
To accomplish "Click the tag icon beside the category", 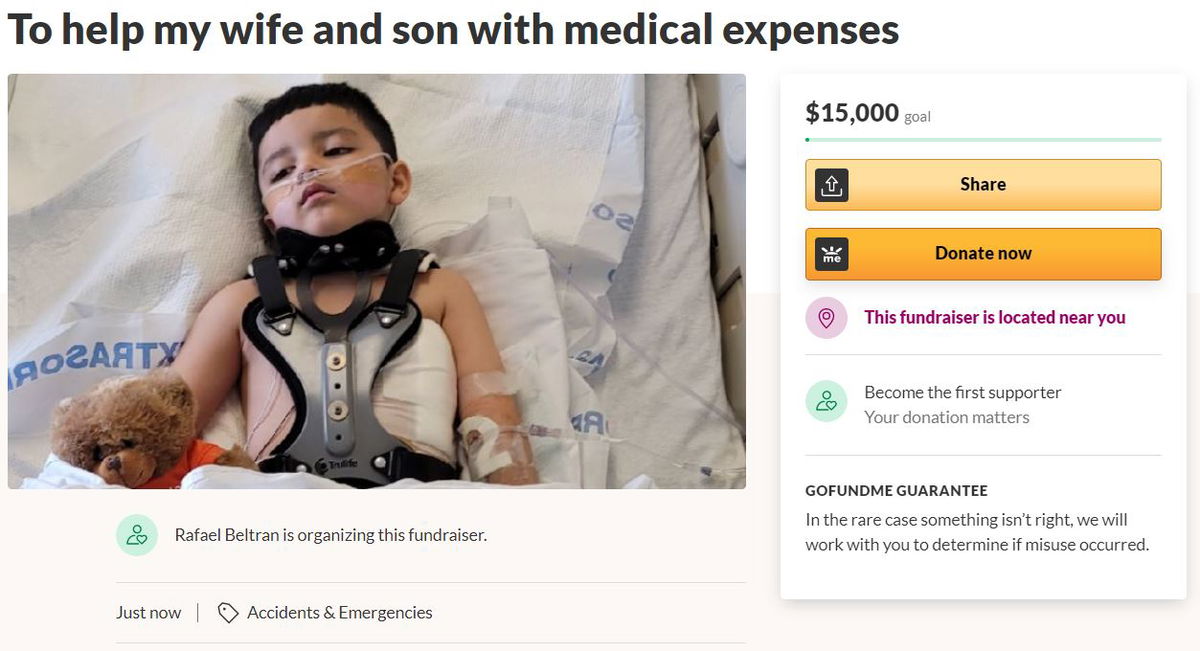I will (x=228, y=613).
